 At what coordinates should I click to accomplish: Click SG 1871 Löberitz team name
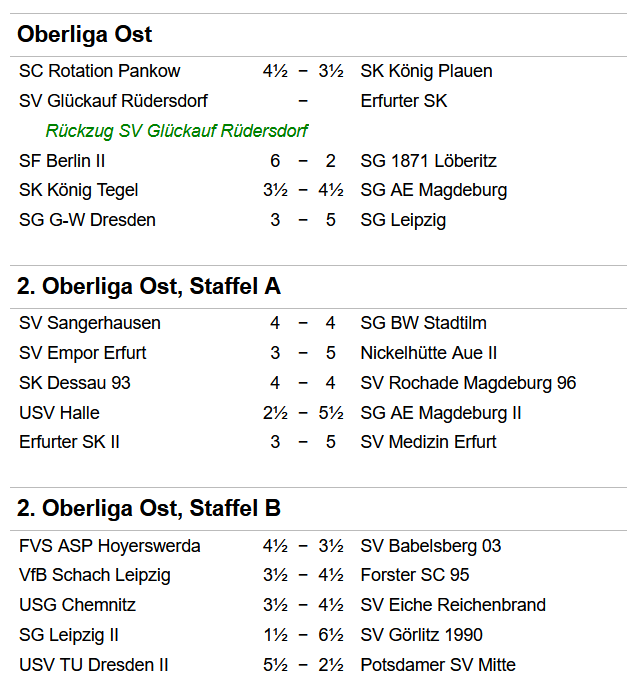[x=428, y=161]
